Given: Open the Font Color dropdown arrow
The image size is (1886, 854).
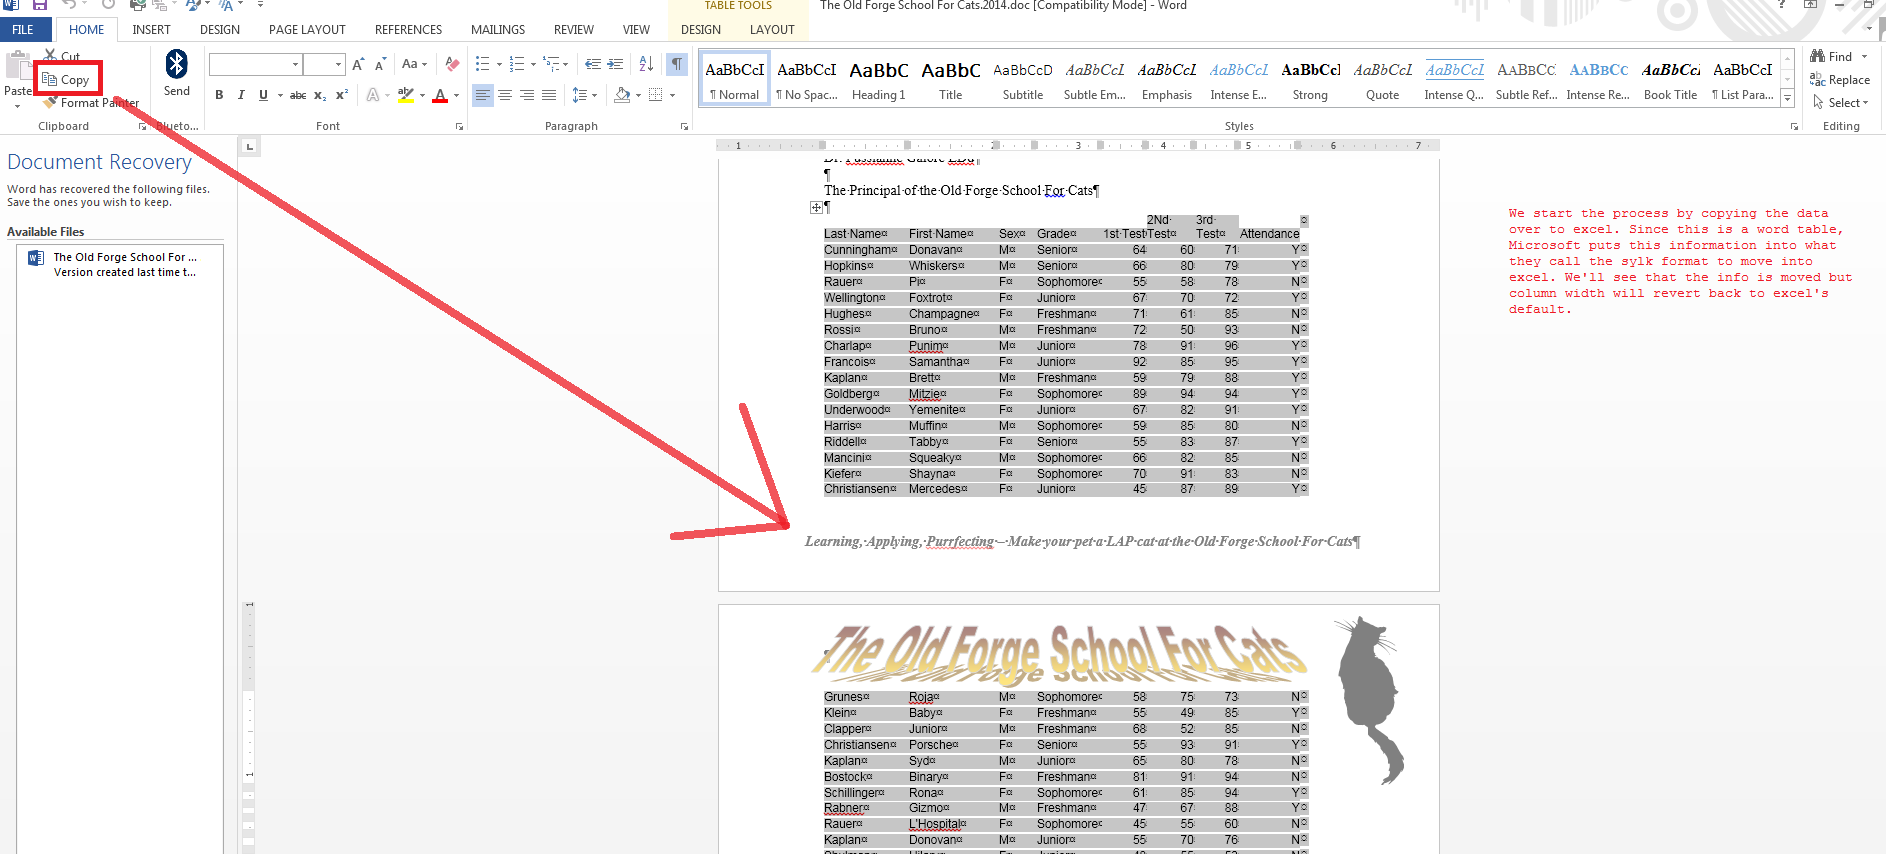Looking at the screenshot, I should click(x=456, y=96).
